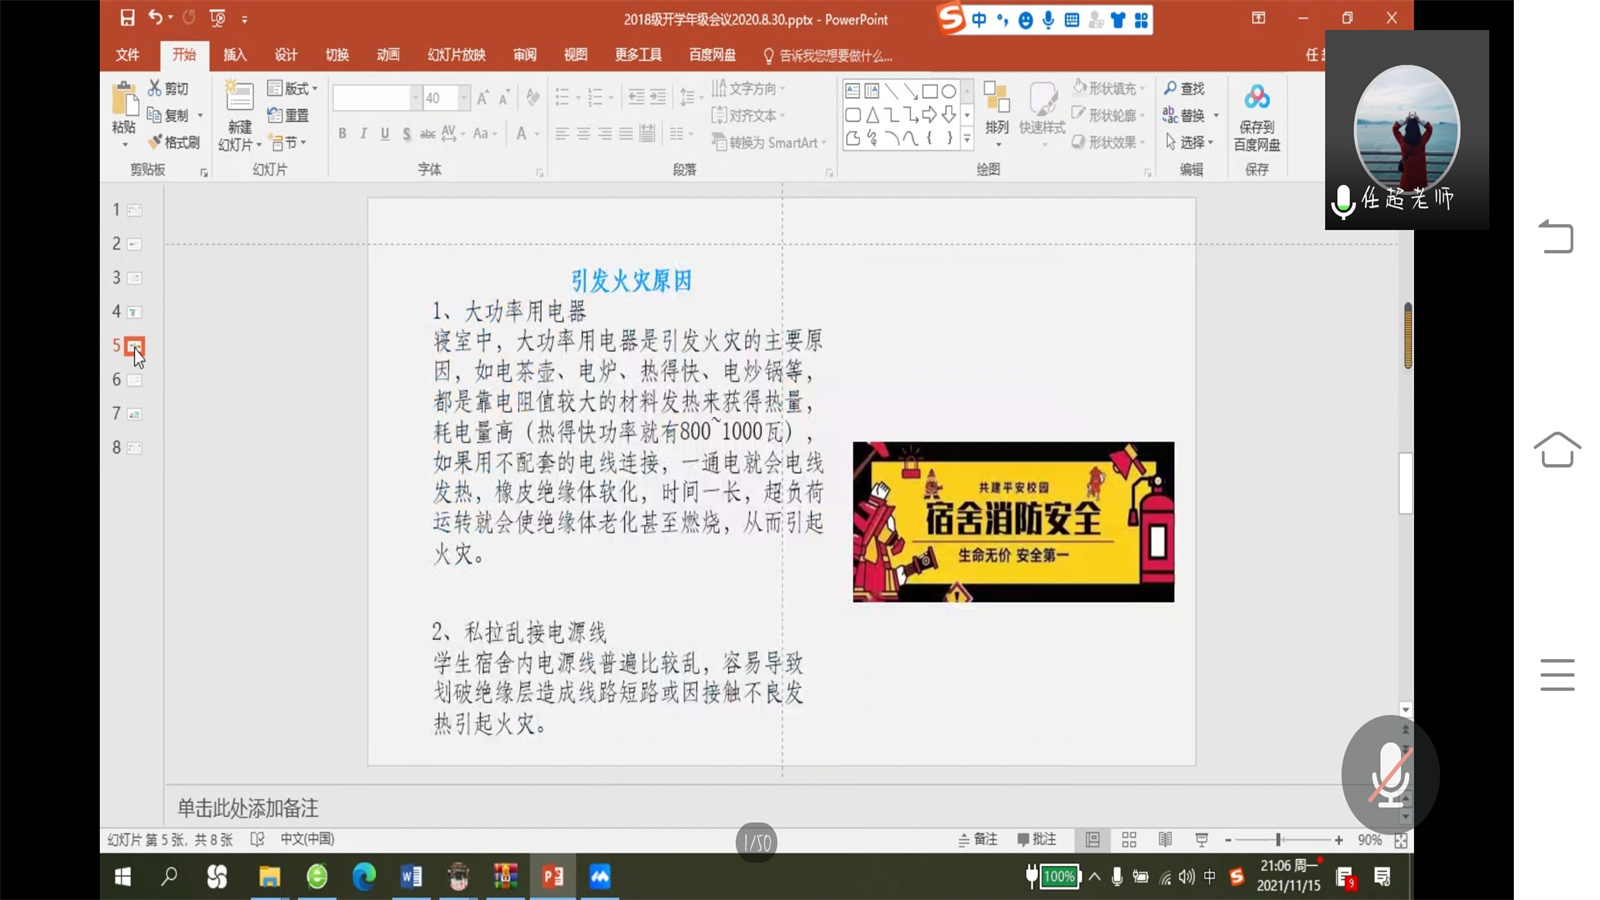1600x900 pixels.
Task: Select the oval shape in shapes gallery
Action: (948, 91)
